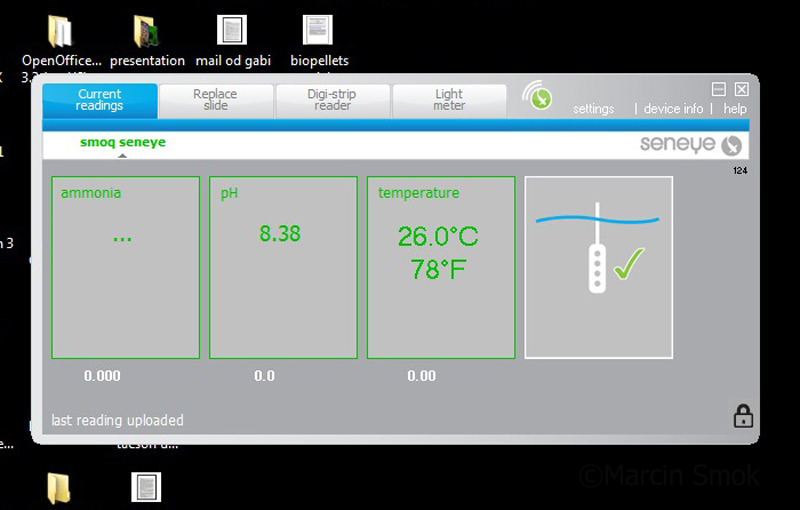Click the 26.0°C temperature value
Image resolution: width=800 pixels, height=510 pixels.
438,236
